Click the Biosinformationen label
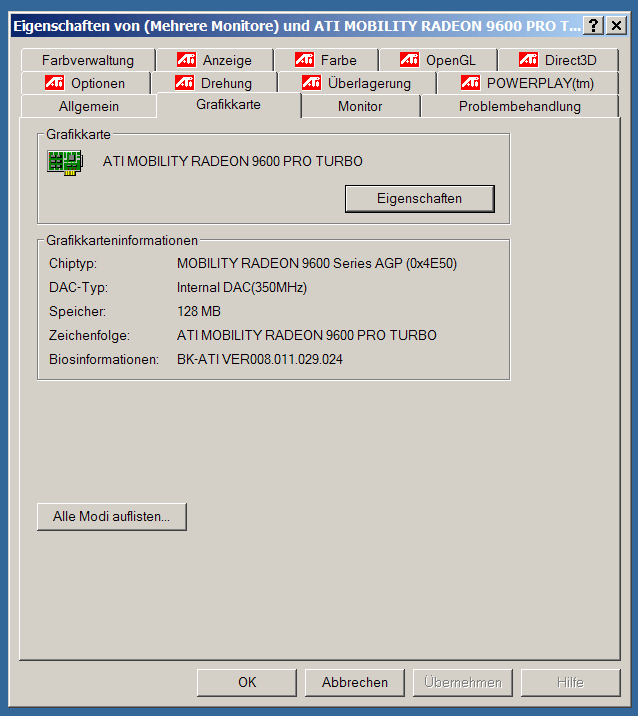The height and width of the screenshot is (716, 638). (104, 359)
